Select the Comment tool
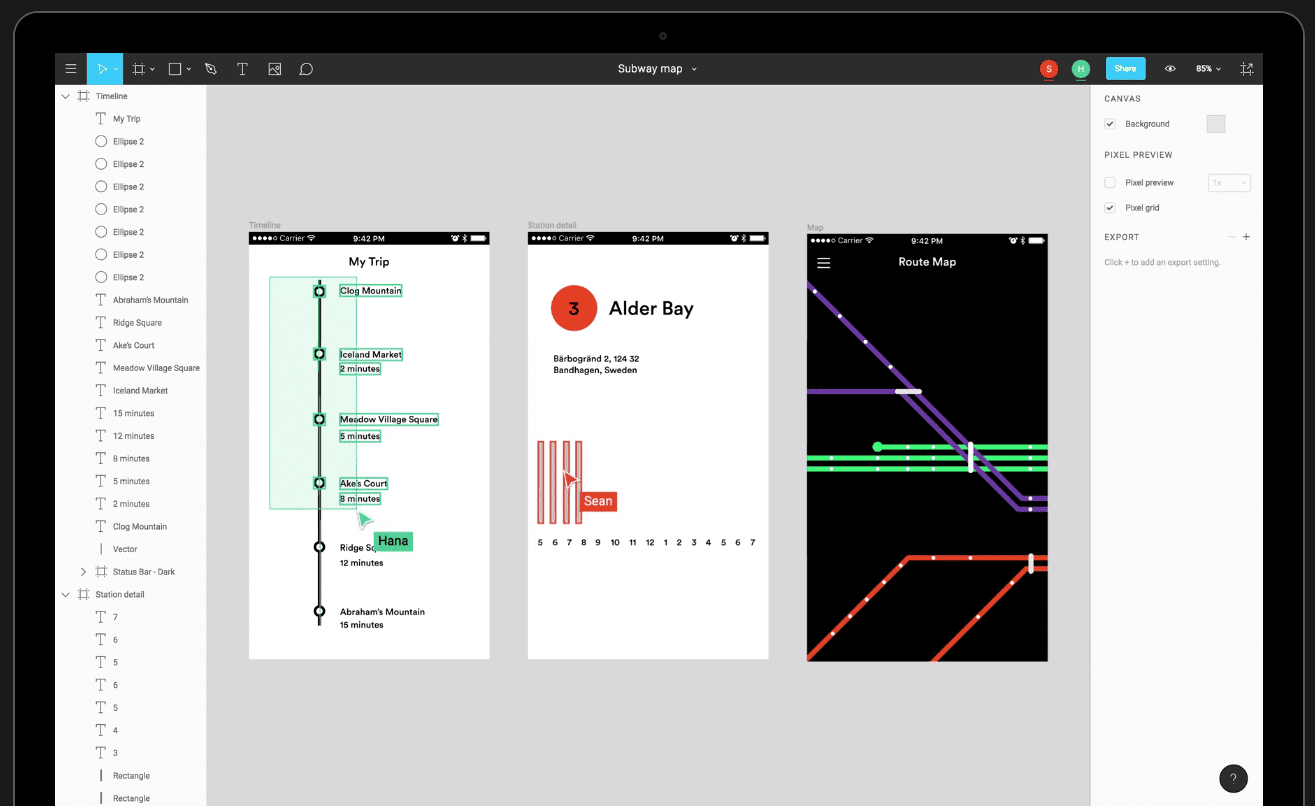This screenshot has width=1315, height=806. pos(306,69)
